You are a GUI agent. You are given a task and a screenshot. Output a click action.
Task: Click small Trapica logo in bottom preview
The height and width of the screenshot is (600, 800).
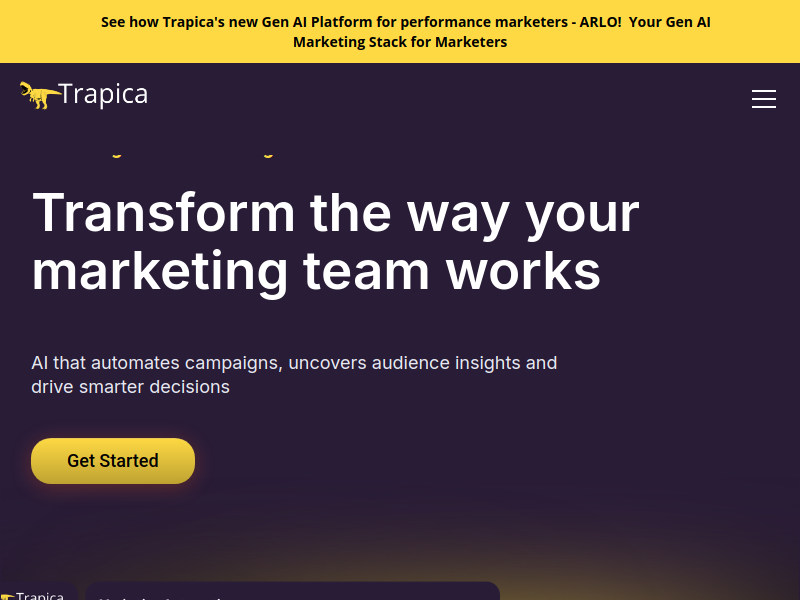(x=34, y=596)
